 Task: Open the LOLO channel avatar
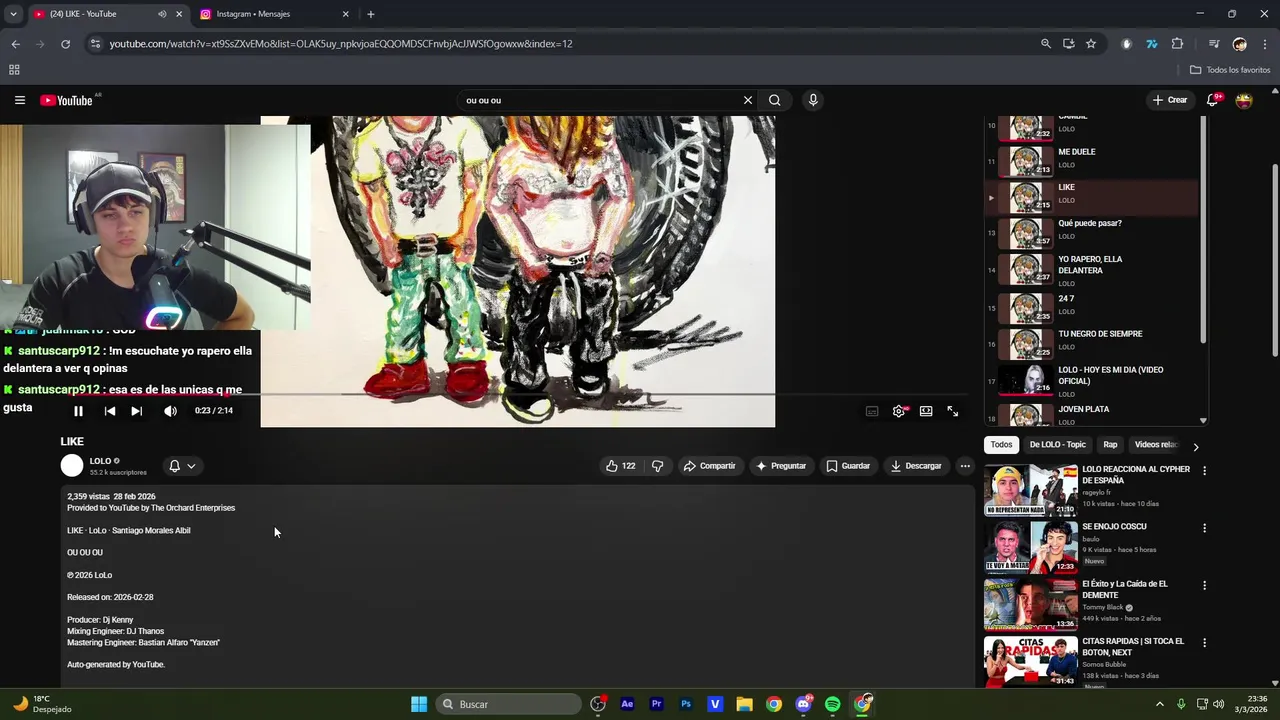[72, 466]
